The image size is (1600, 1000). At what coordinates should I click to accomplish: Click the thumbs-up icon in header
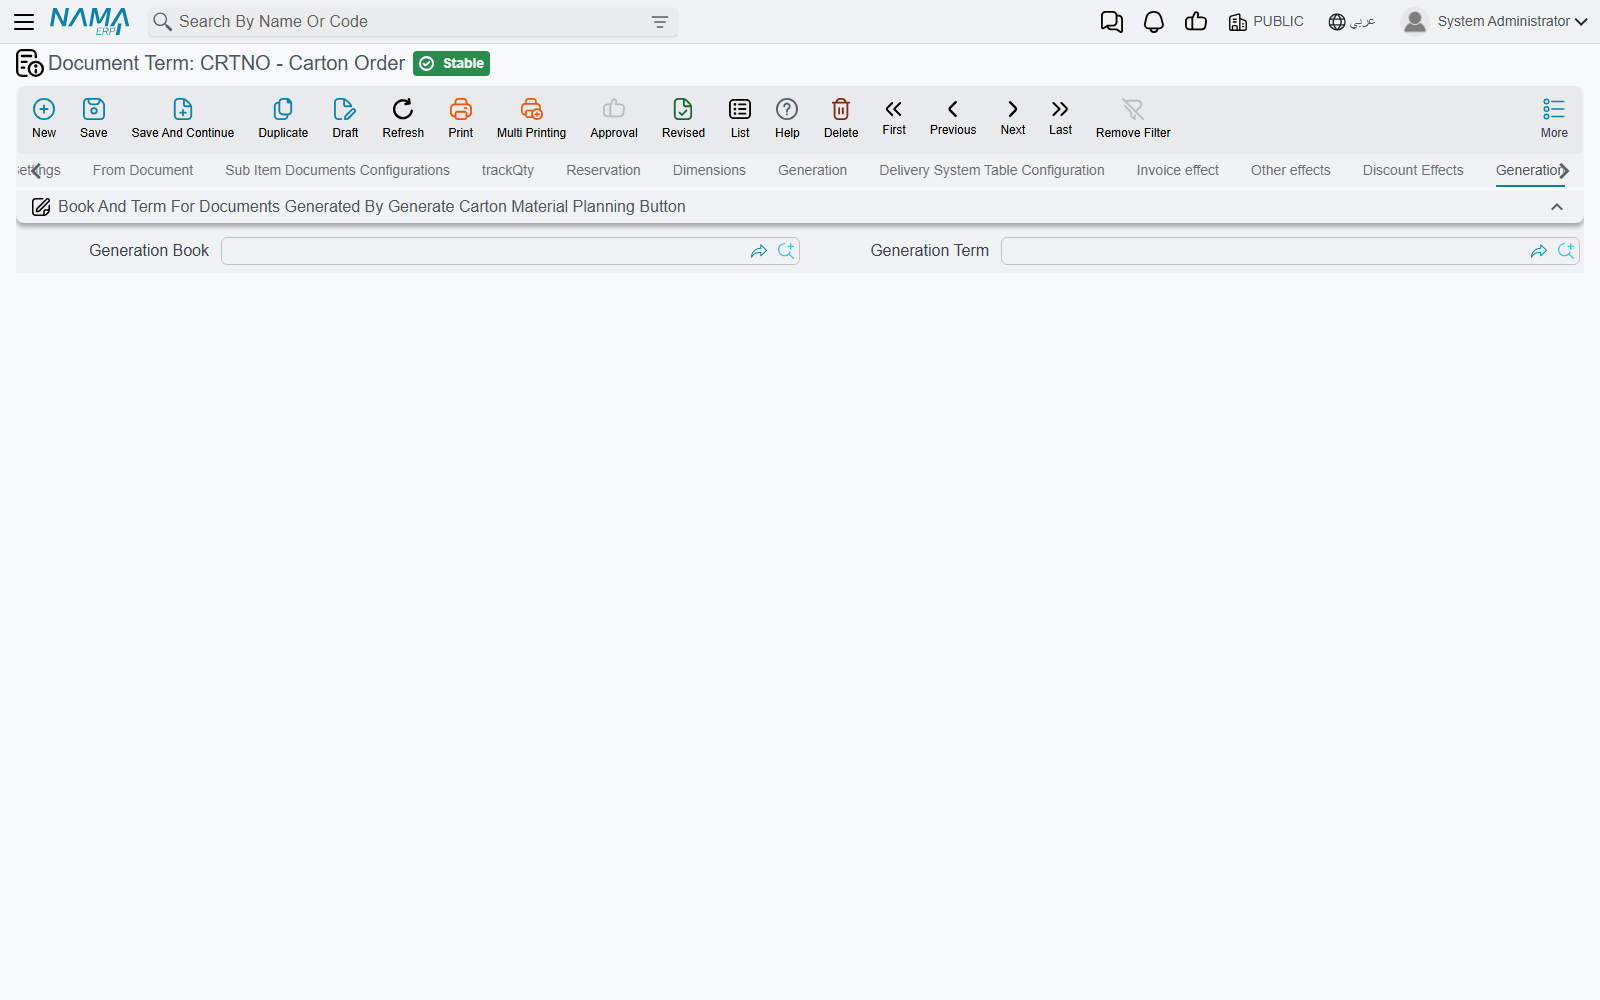click(x=1196, y=22)
